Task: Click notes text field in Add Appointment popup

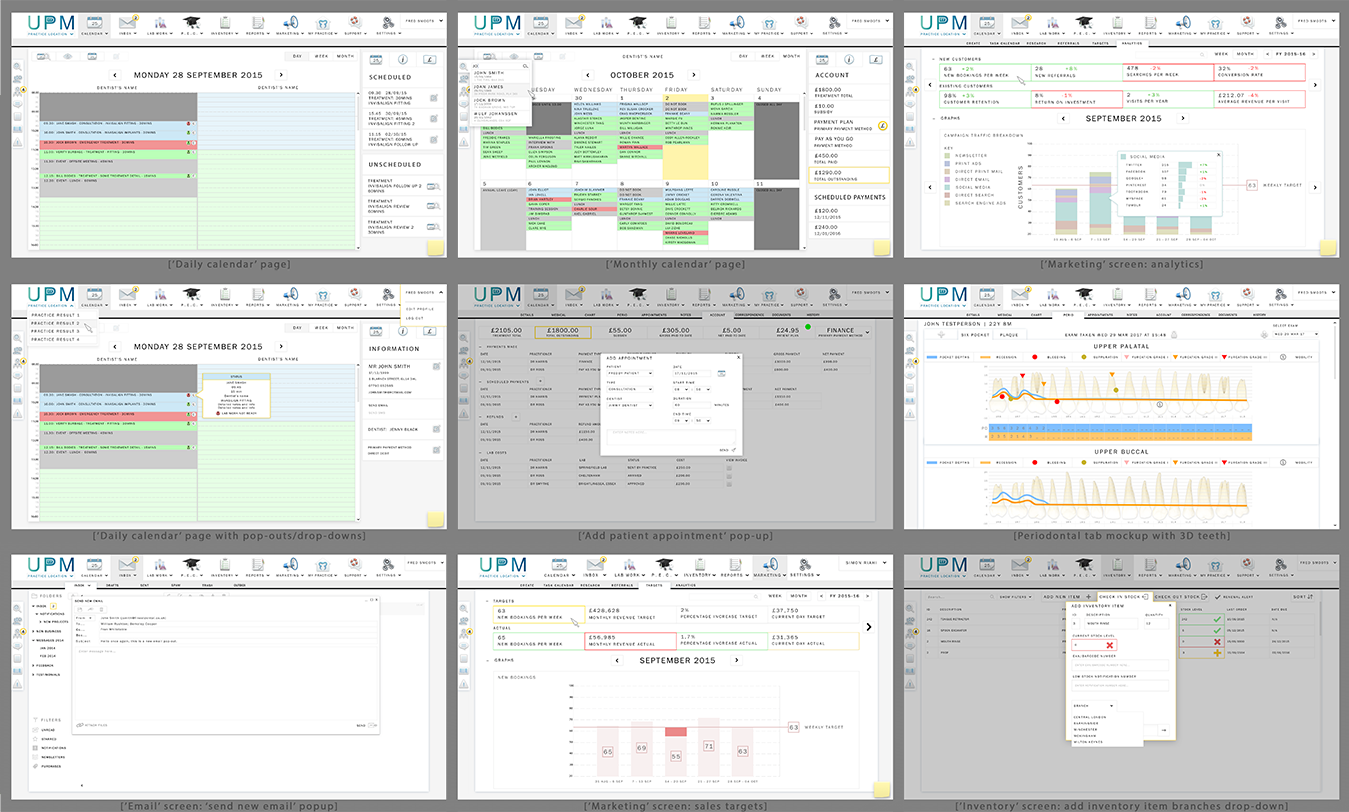Action: tap(671, 437)
